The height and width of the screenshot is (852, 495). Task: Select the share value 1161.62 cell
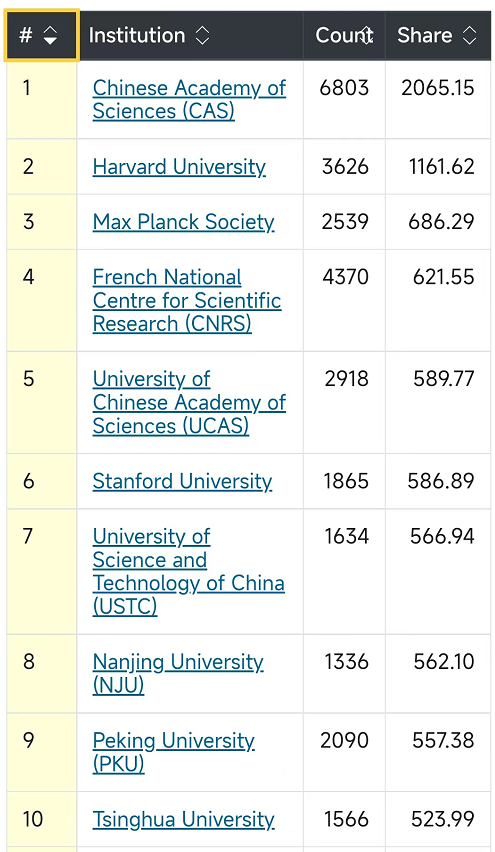[438, 167]
